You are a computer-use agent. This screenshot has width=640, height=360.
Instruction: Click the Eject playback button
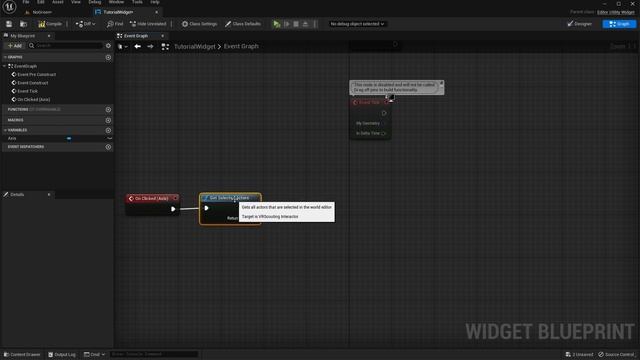[x=305, y=24]
